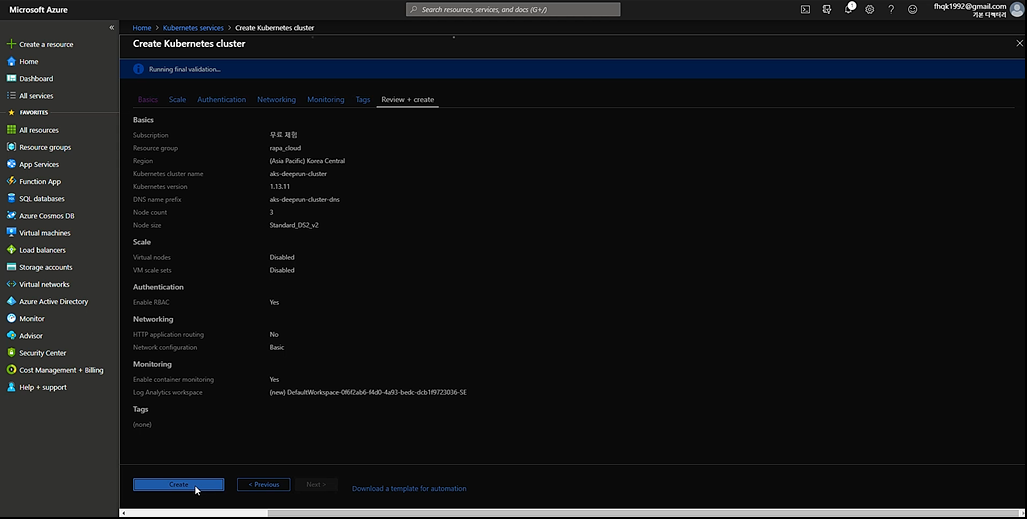Click the All resources grid icon
The width and height of the screenshot is (1027, 519).
(x=11, y=130)
